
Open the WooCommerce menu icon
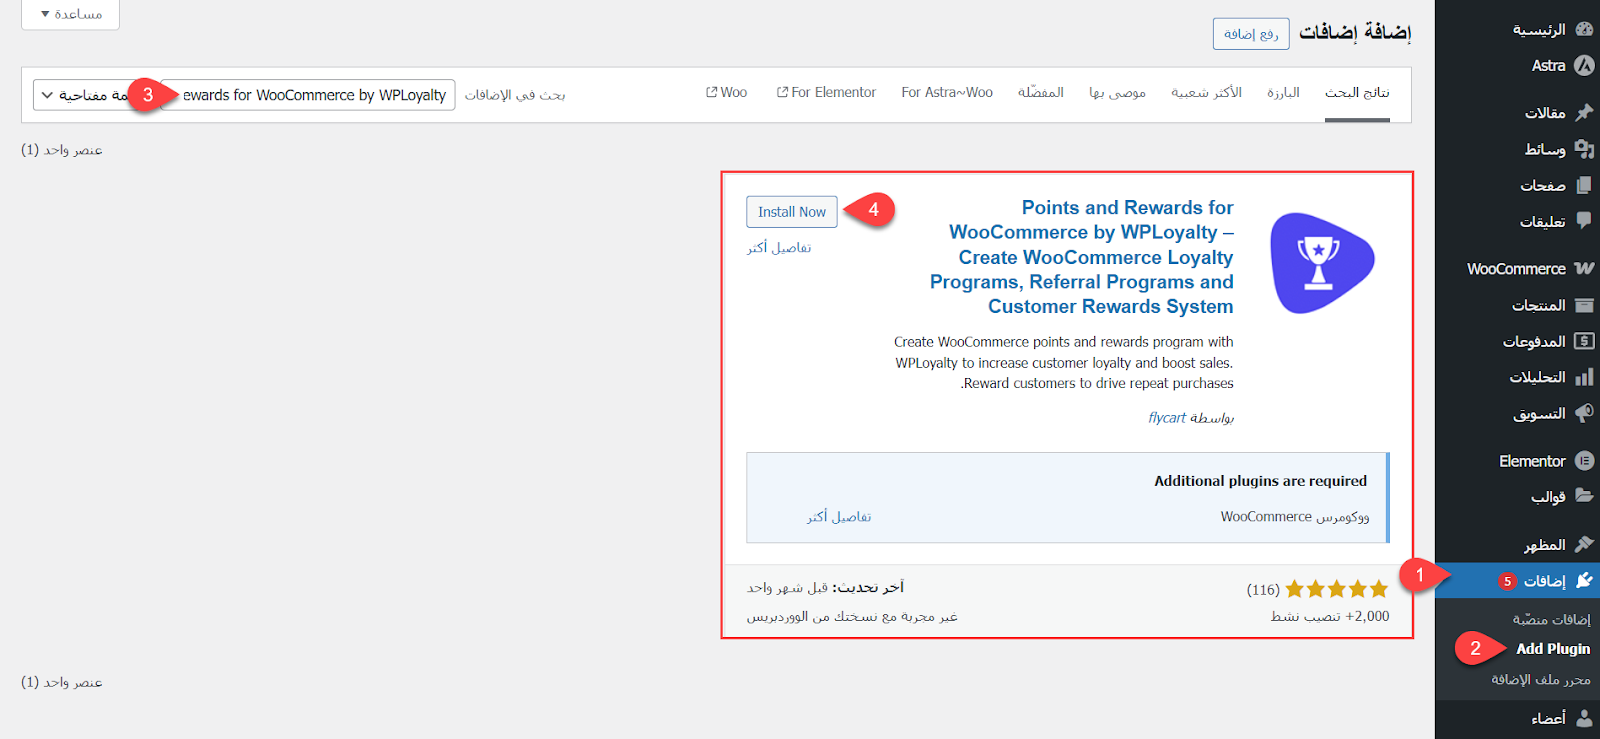coord(1584,268)
